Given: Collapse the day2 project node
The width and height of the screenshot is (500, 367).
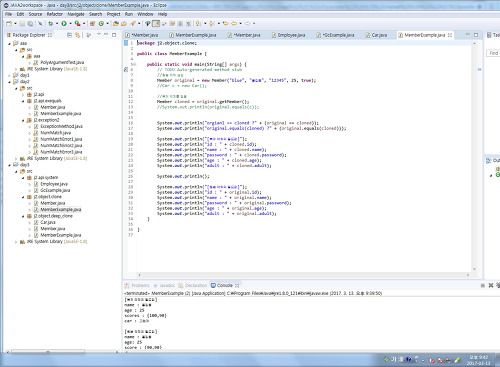Looking at the screenshot, I should coord(10,82).
